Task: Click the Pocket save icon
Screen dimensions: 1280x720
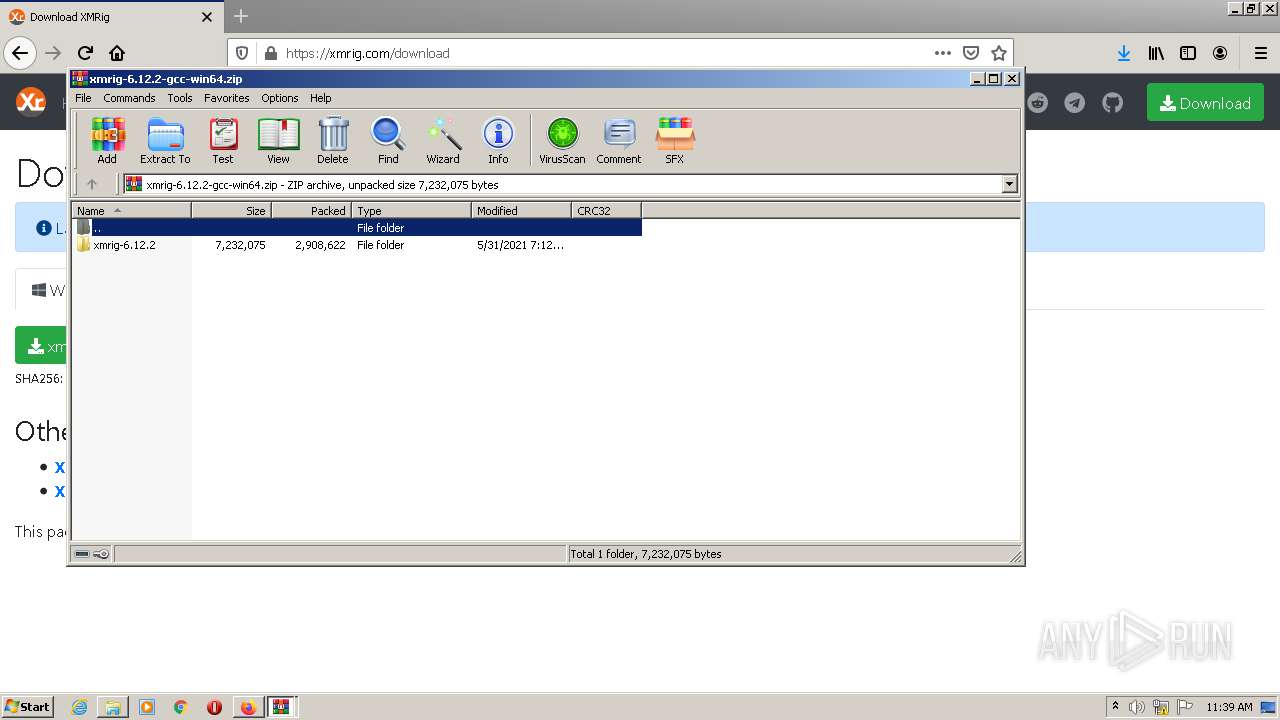Action: 970,53
